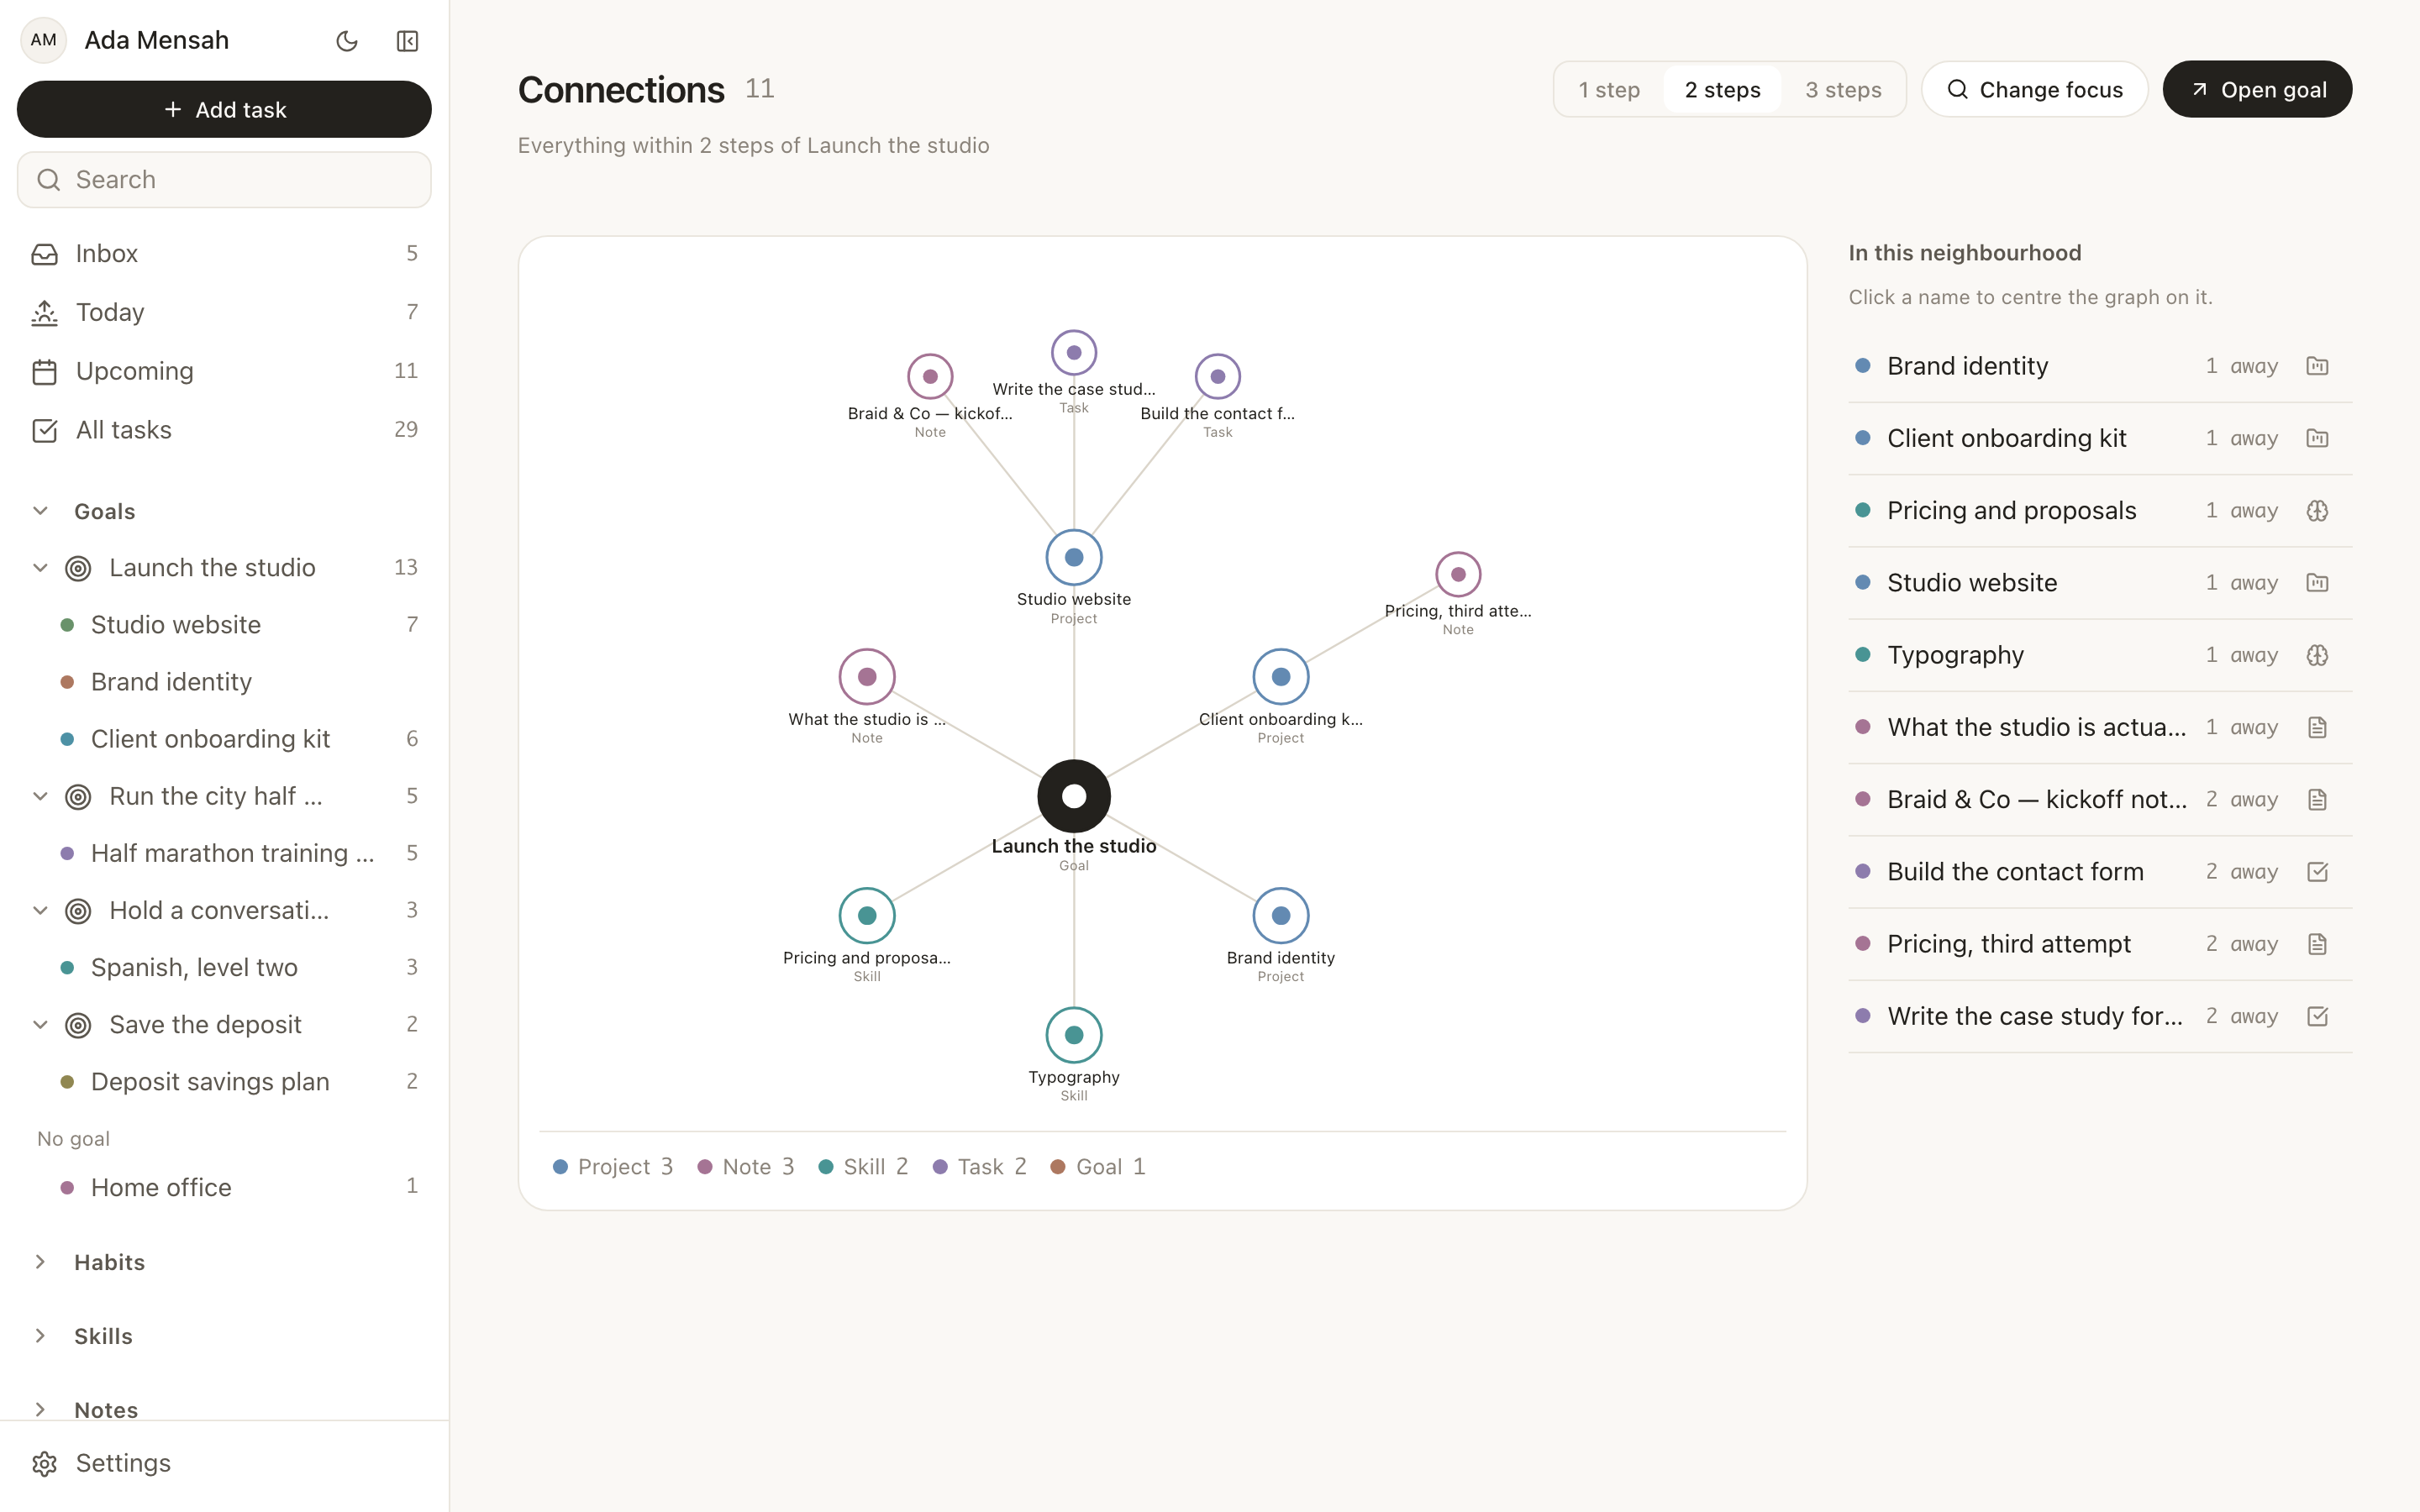Select Build the contact form task node
This screenshot has height=1512, width=2420.
1218,377
